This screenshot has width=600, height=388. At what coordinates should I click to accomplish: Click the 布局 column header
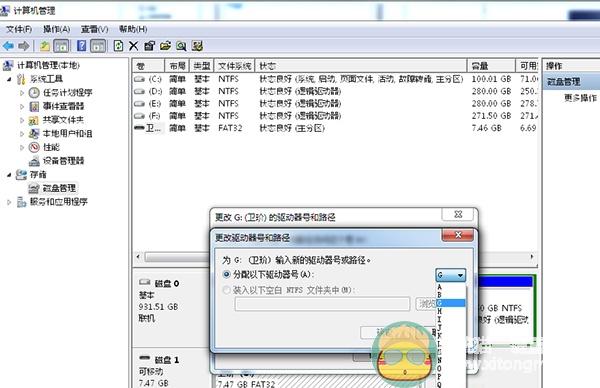pyautogui.click(x=178, y=66)
